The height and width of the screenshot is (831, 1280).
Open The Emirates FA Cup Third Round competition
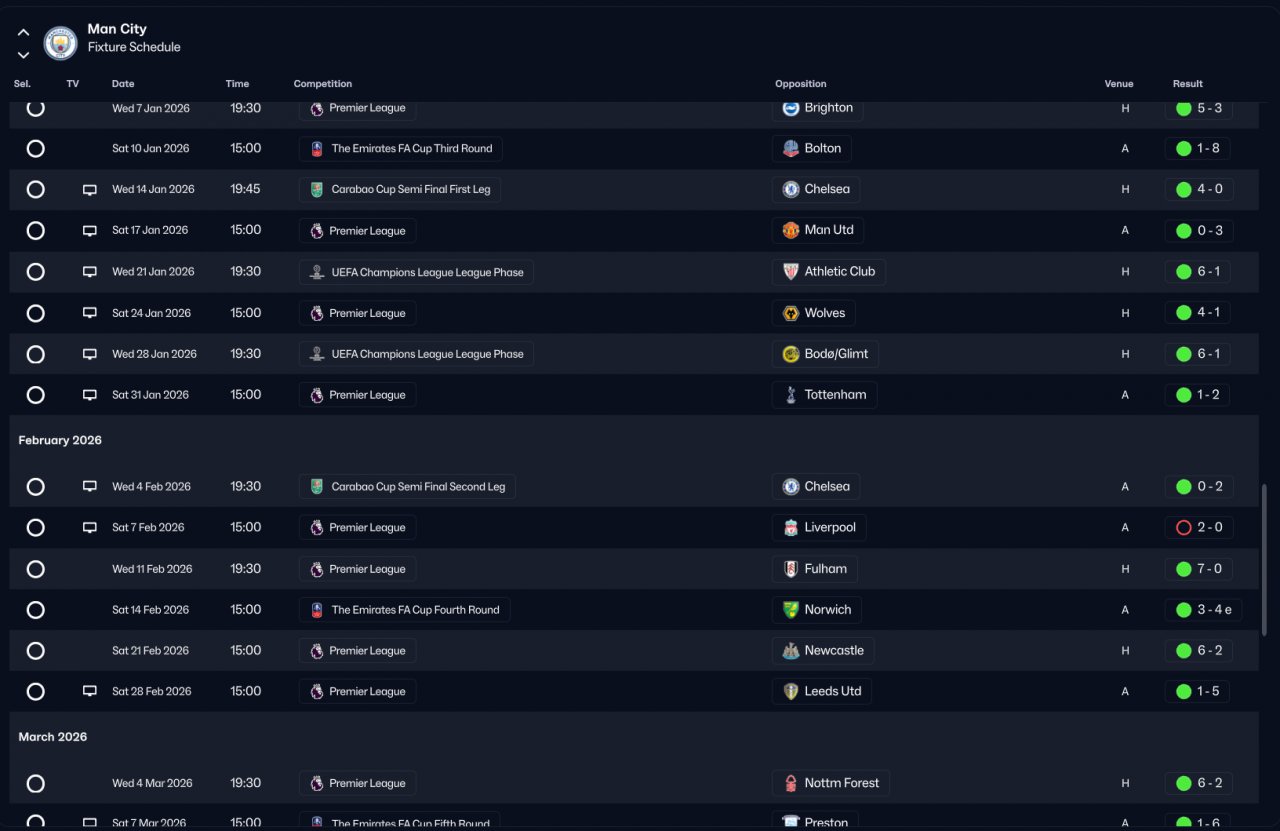point(401,149)
